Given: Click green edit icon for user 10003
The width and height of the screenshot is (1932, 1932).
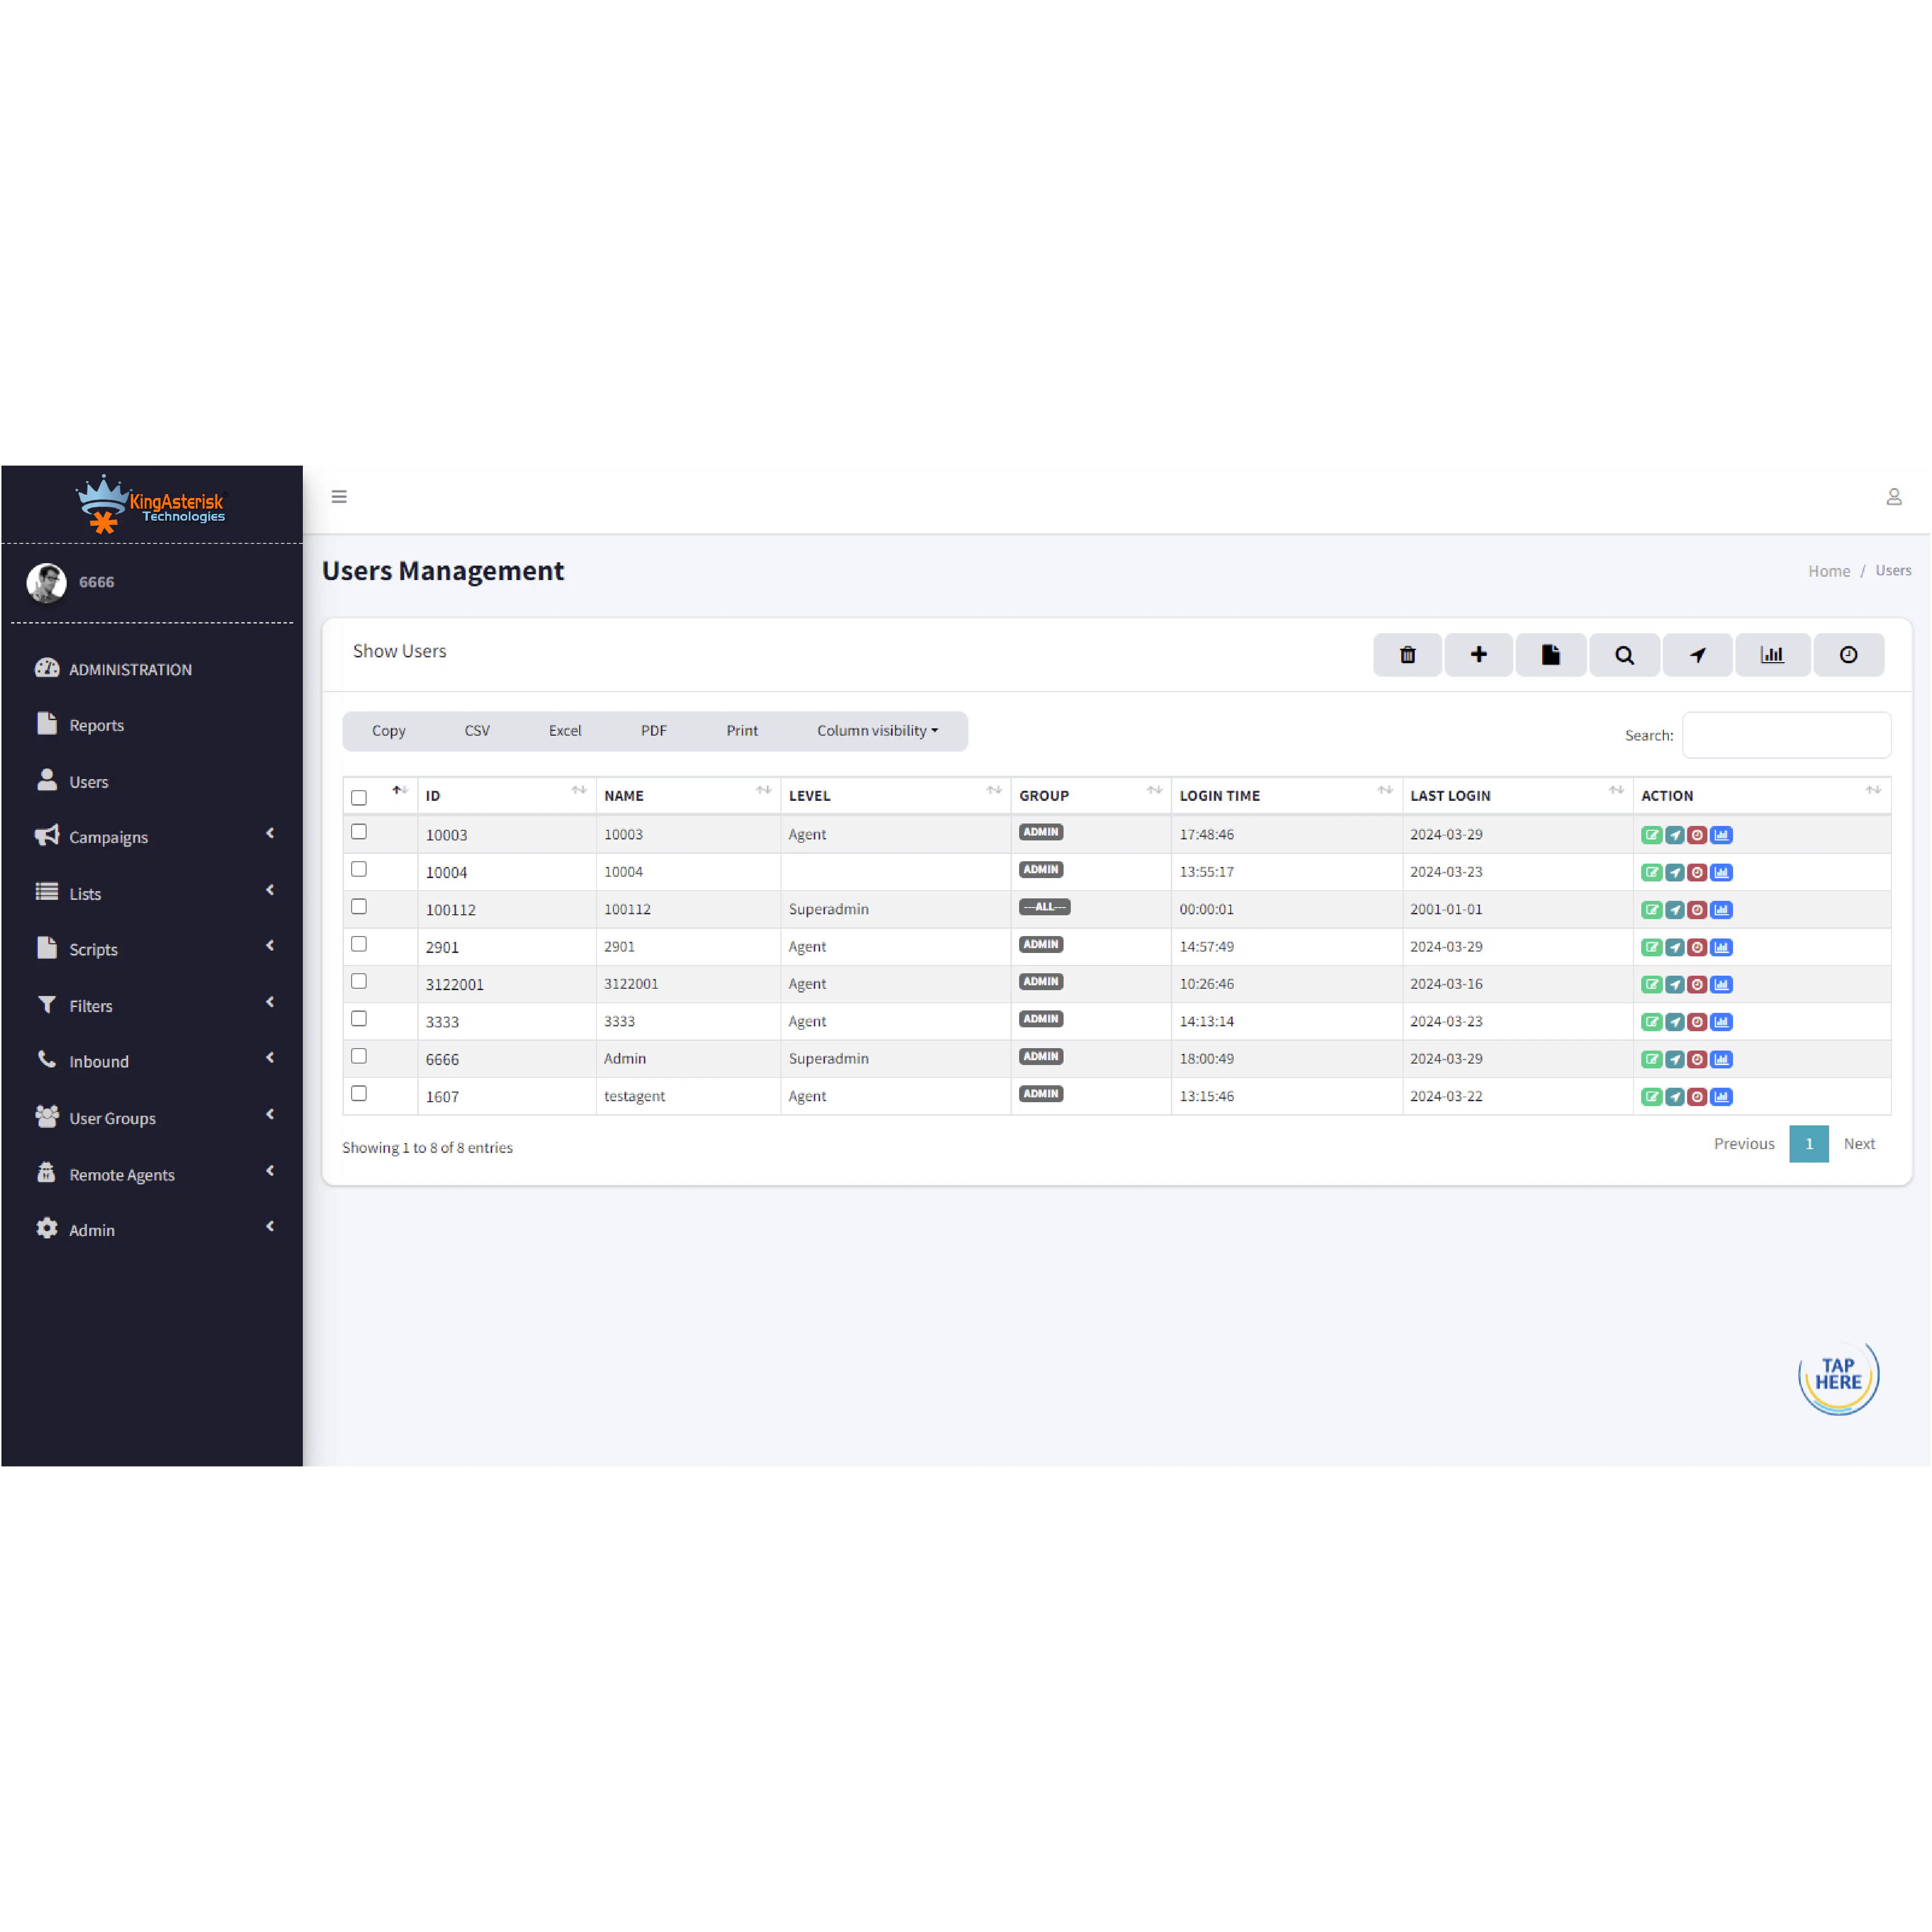Looking at the screenshot, I should [1651, 835].
